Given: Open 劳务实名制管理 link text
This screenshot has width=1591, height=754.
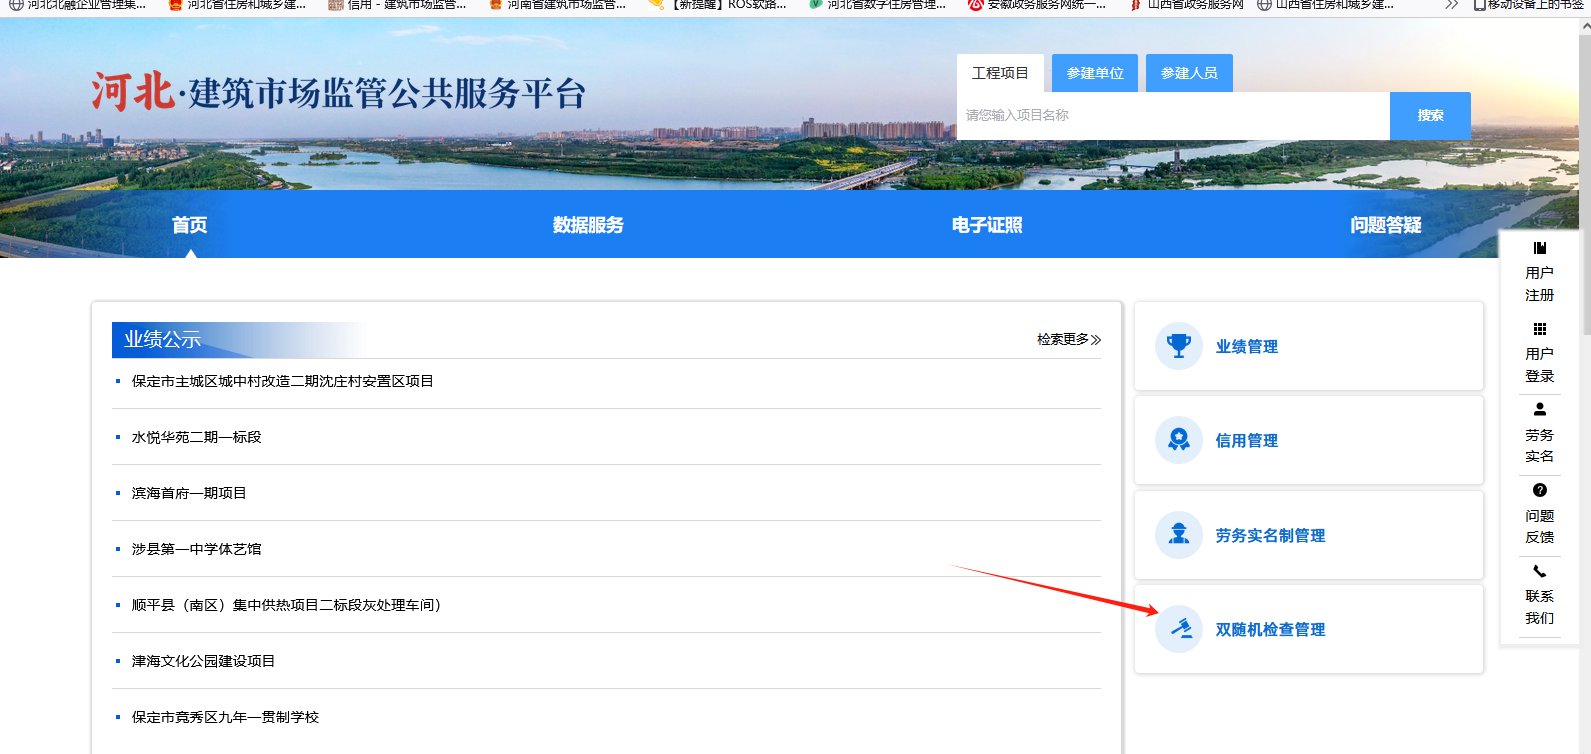Looking at the screenshot, I should 1270,536.
